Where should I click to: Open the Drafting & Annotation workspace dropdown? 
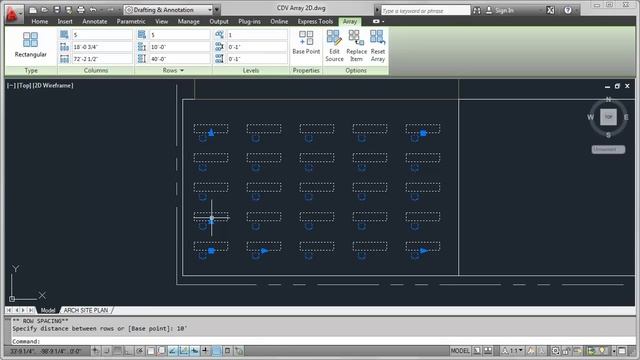tap(169, 10)
